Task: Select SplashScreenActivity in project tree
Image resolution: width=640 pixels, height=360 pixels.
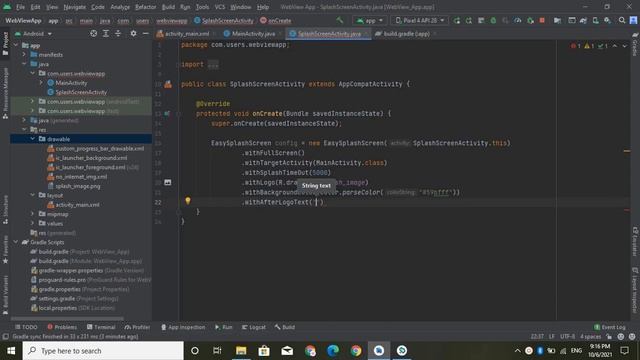Action: [81, 92]
